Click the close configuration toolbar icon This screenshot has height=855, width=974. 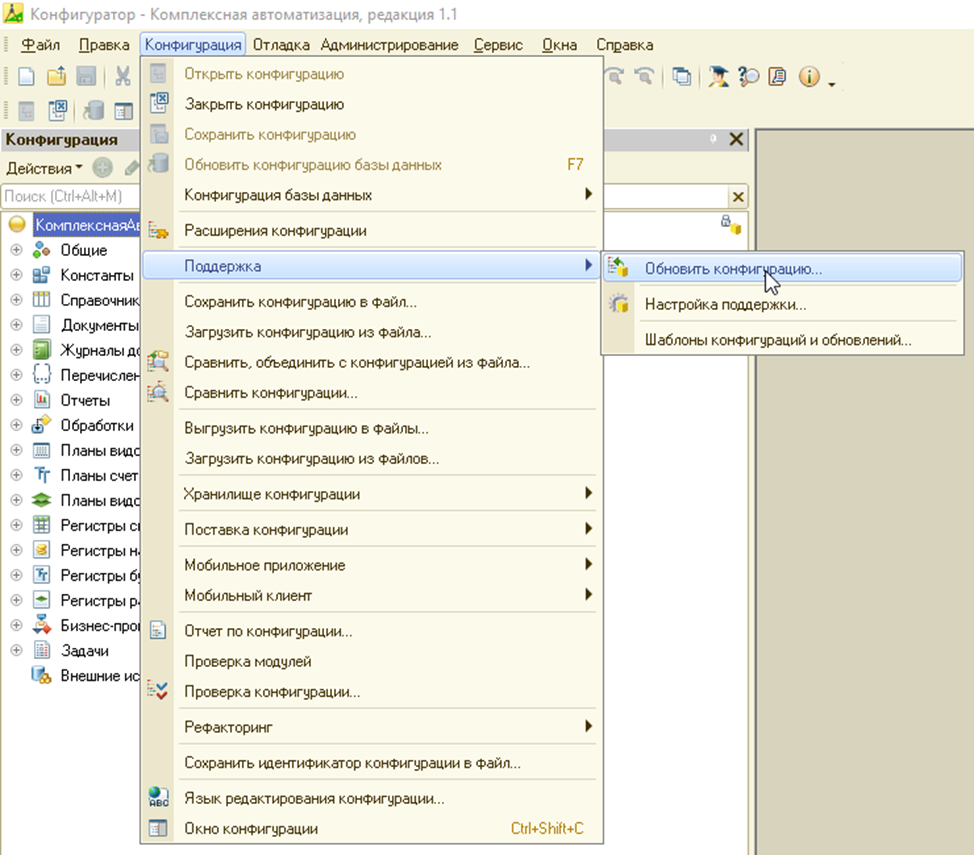pos(57,110)
